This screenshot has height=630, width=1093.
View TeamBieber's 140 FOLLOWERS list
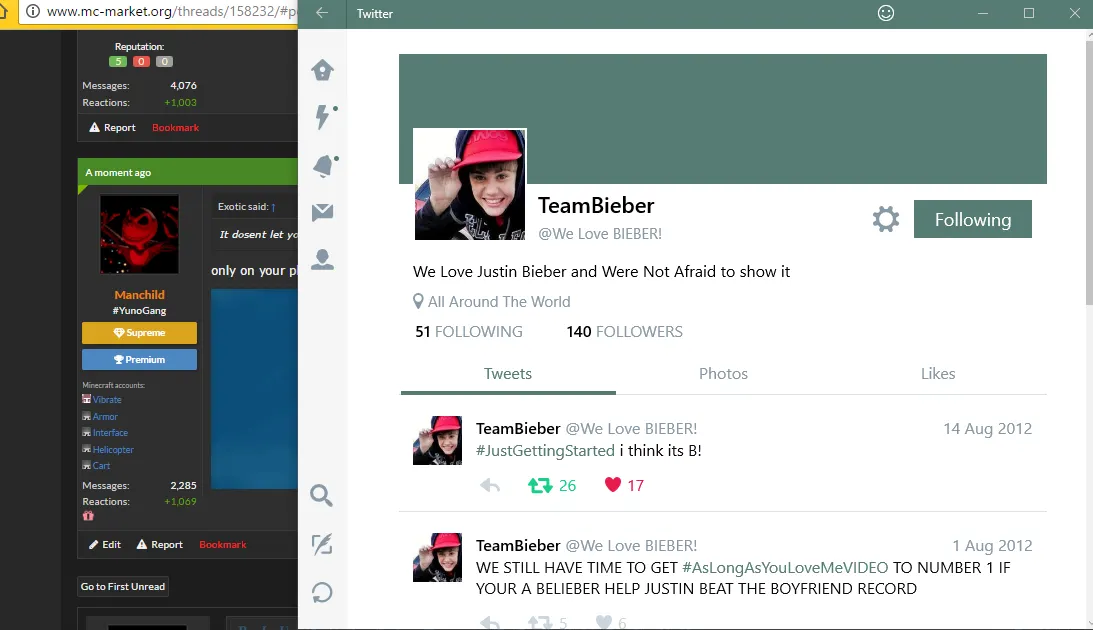(625, 332)
